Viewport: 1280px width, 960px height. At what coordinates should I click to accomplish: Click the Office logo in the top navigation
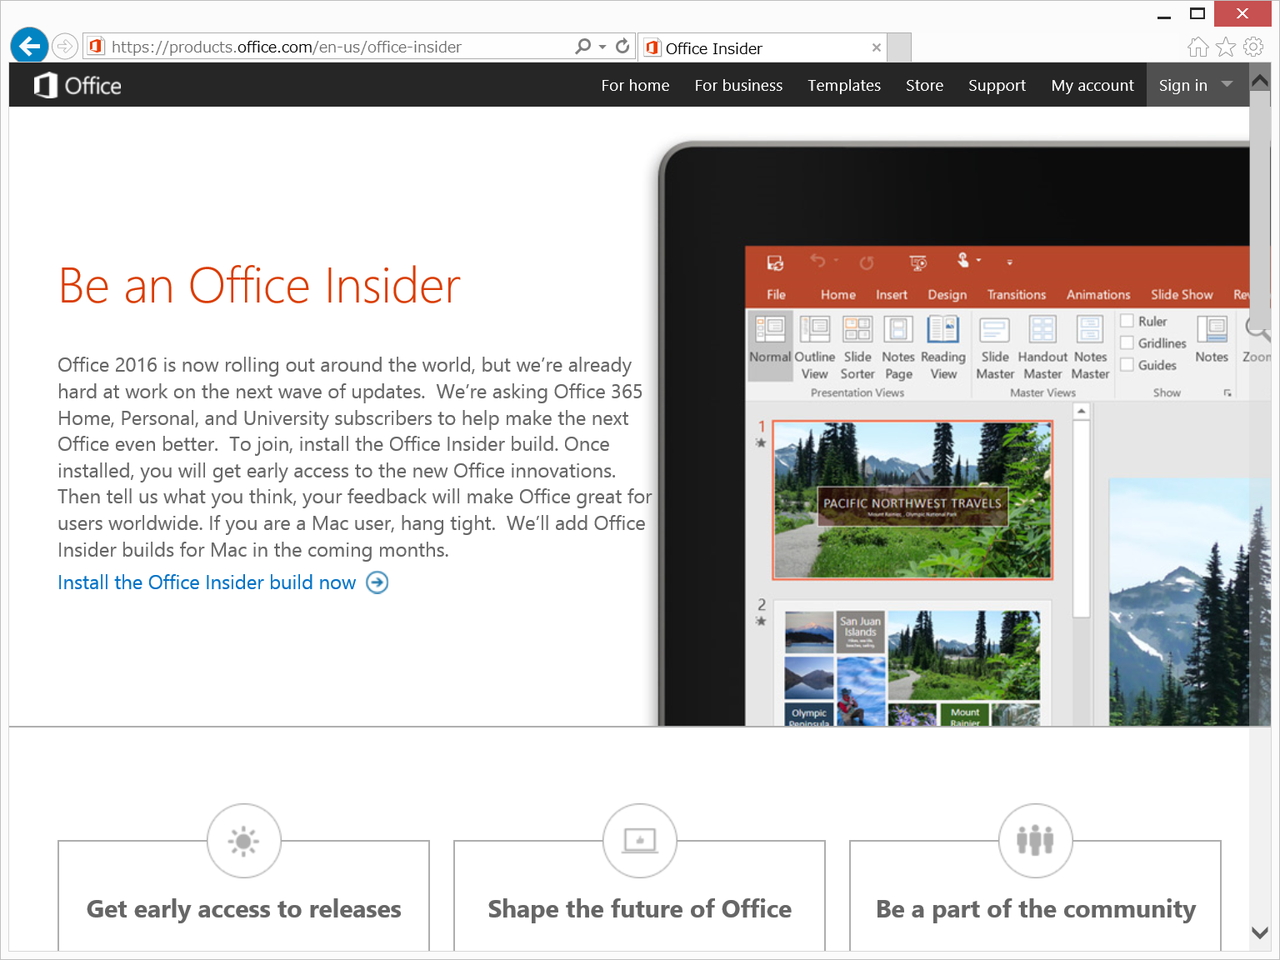[x=78, y=85]
